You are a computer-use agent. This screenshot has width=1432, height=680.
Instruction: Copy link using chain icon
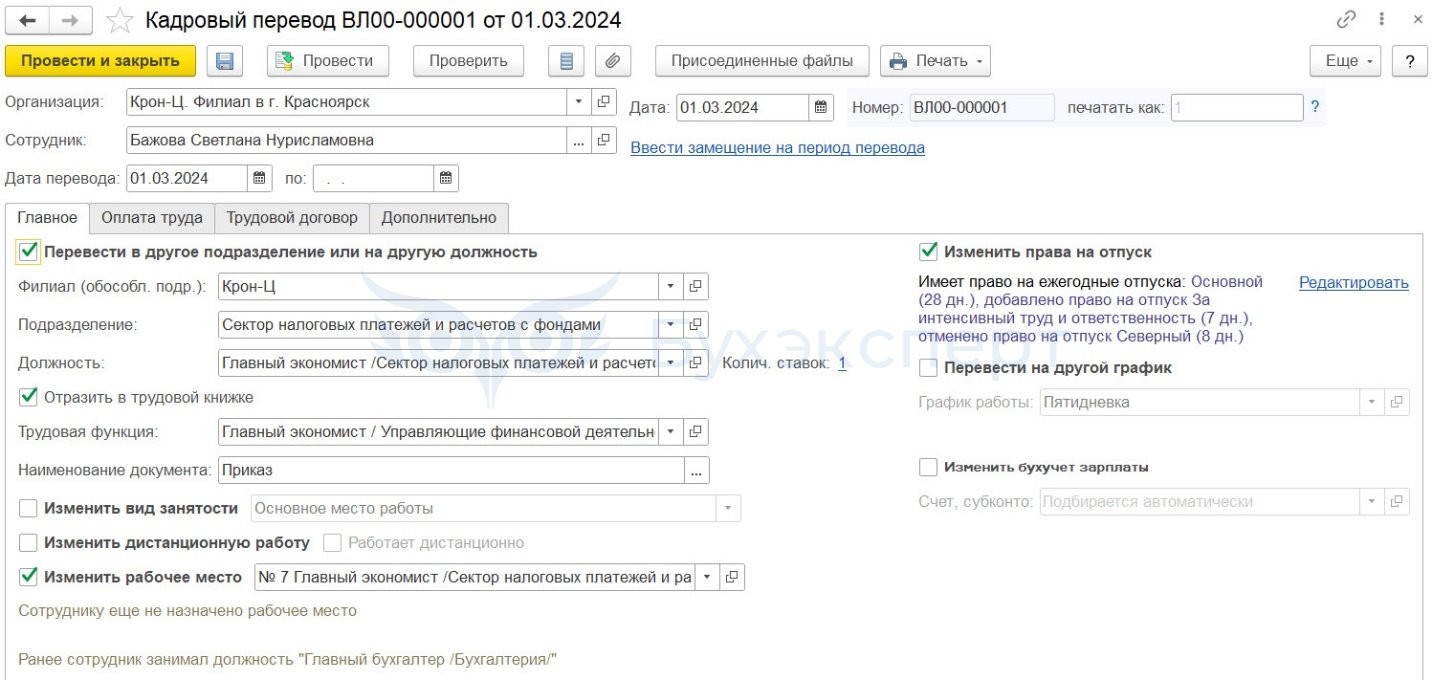pyautogui.click(x=1346, y=19)
